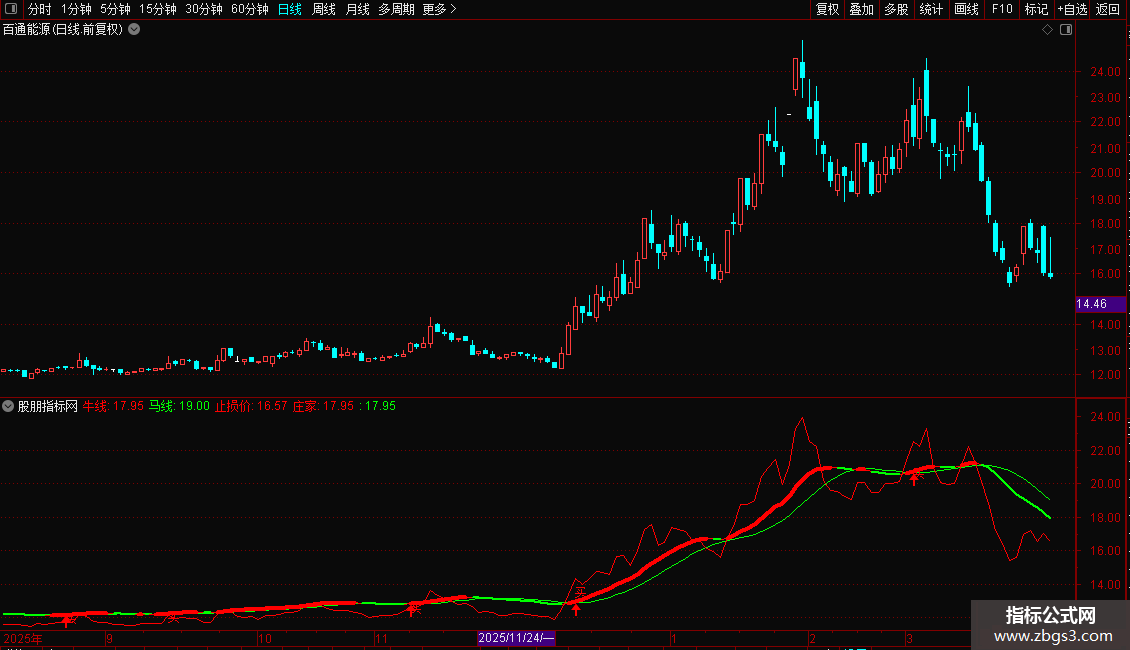Click the 叠加 overlay button
1130x650 pixels.
point(861,9)
